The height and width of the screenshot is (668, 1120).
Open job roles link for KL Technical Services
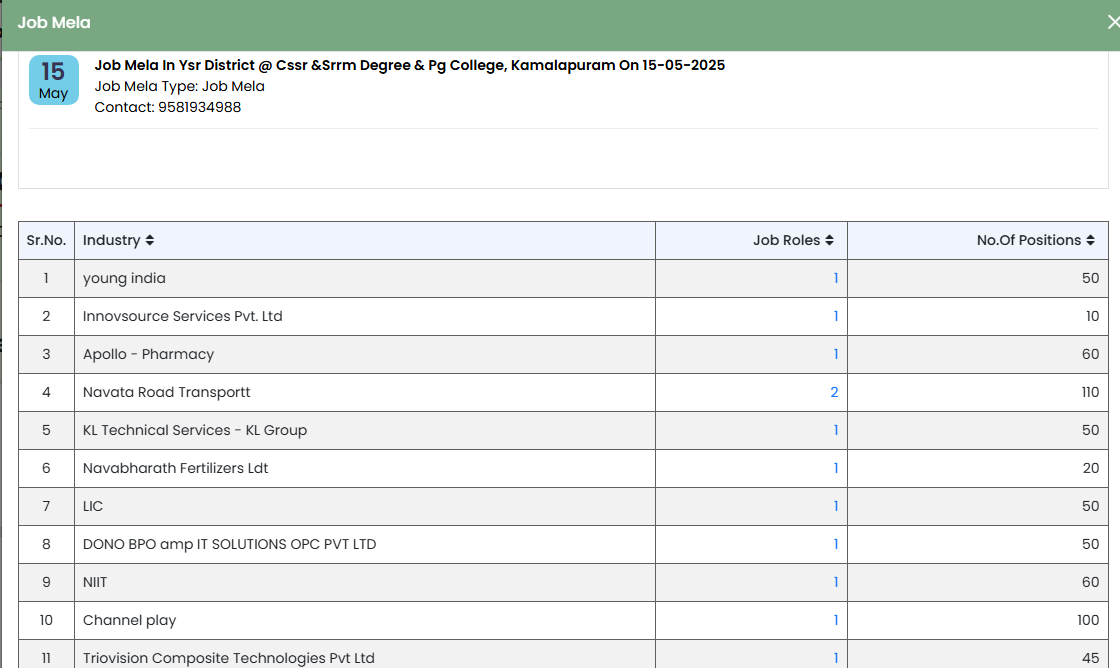click(836, 430)
